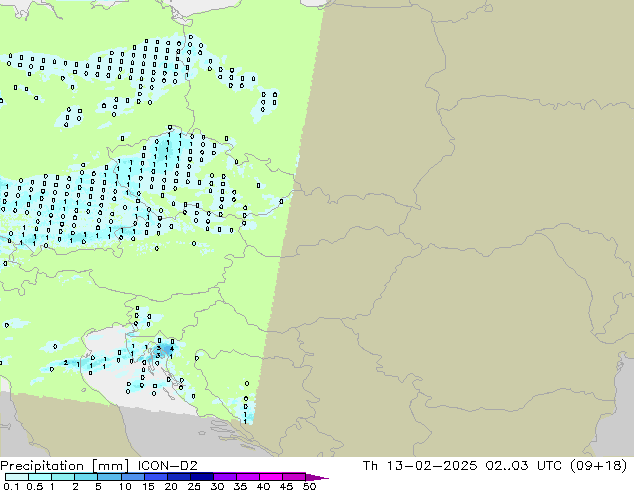Click the '(09+18)' forecast run text
The height and width of the screenshot is (490, 634).
(598, 466)
